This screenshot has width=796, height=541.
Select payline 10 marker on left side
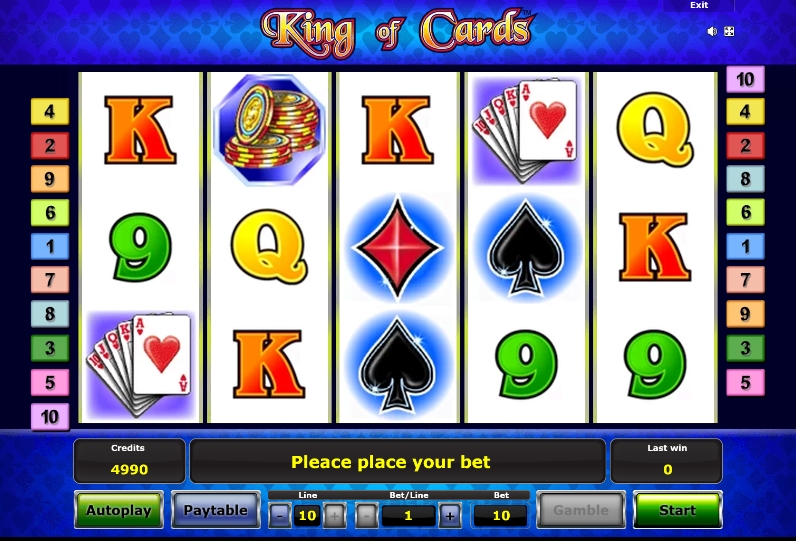click(50, 417)
